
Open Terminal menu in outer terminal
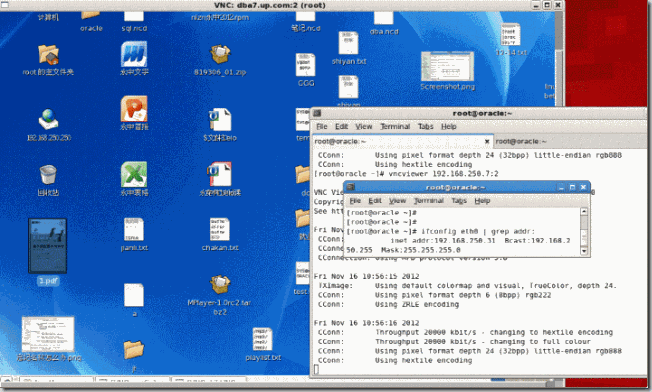pyautogui.click(x=395, y=126)
